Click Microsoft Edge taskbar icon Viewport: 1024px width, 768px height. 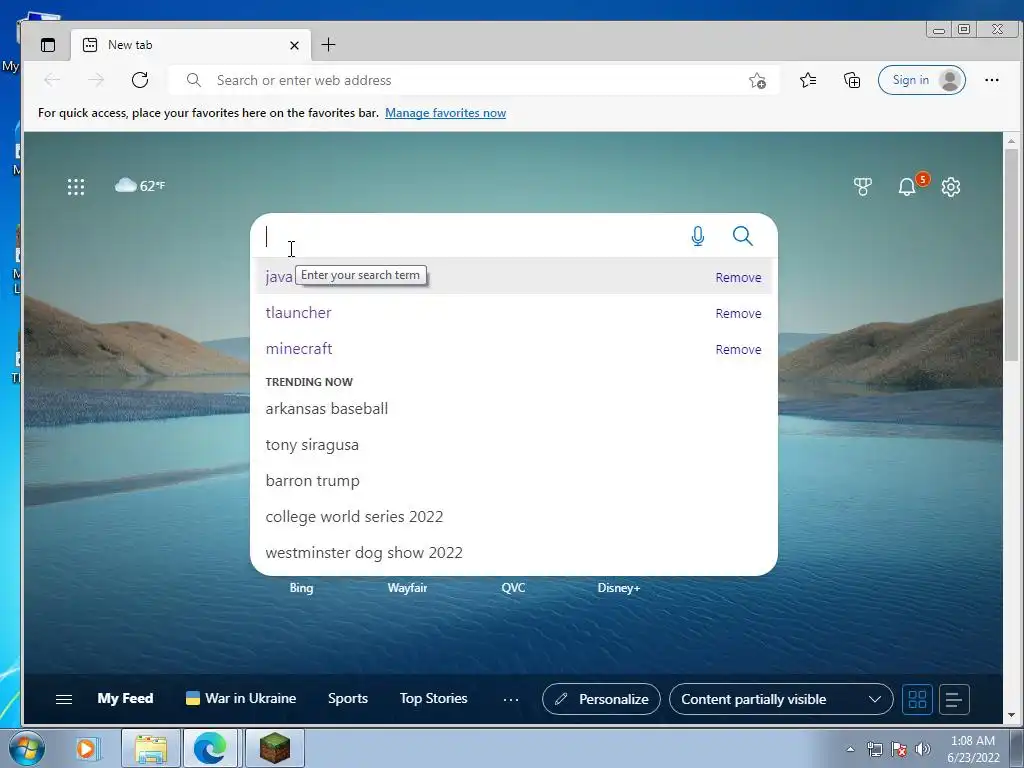pyautogui.click(x=210, y=748)
